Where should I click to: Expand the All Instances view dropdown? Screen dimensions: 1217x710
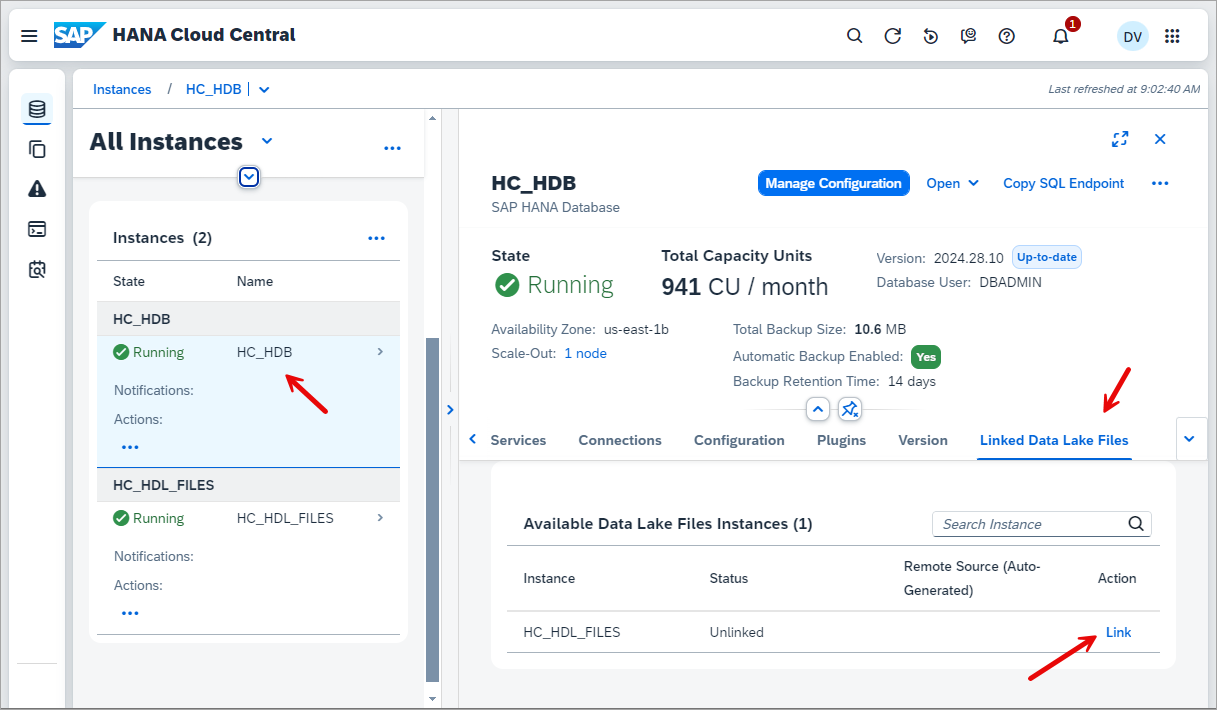click(x=267, y=141)
